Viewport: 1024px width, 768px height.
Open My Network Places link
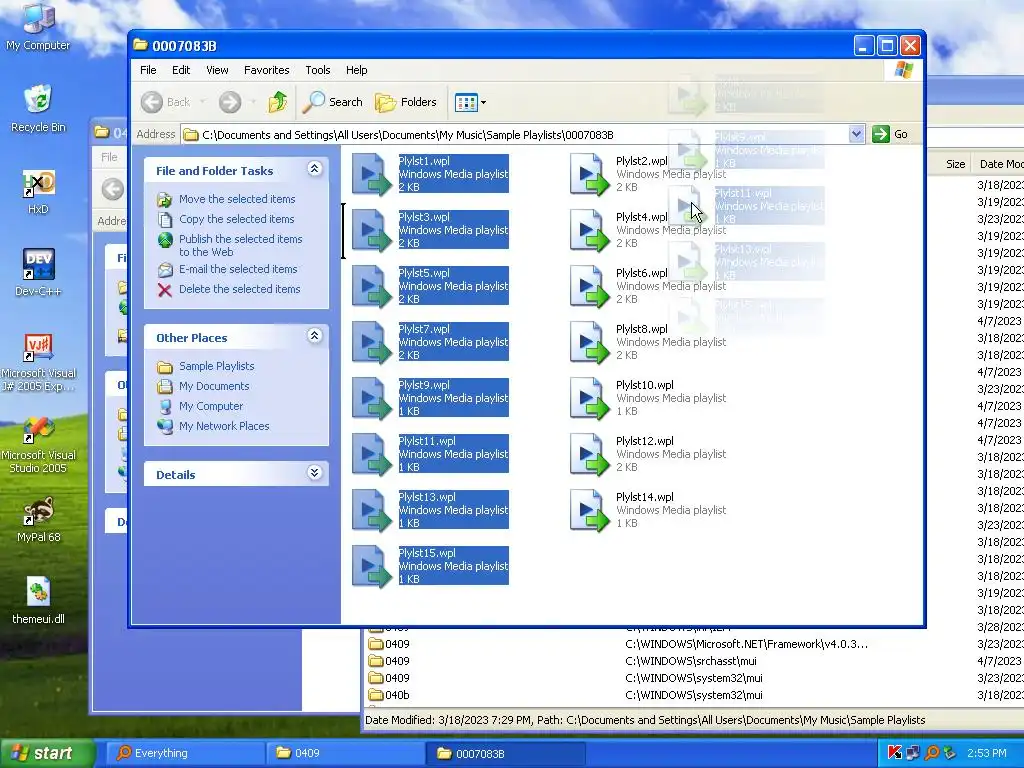(224, 426)
